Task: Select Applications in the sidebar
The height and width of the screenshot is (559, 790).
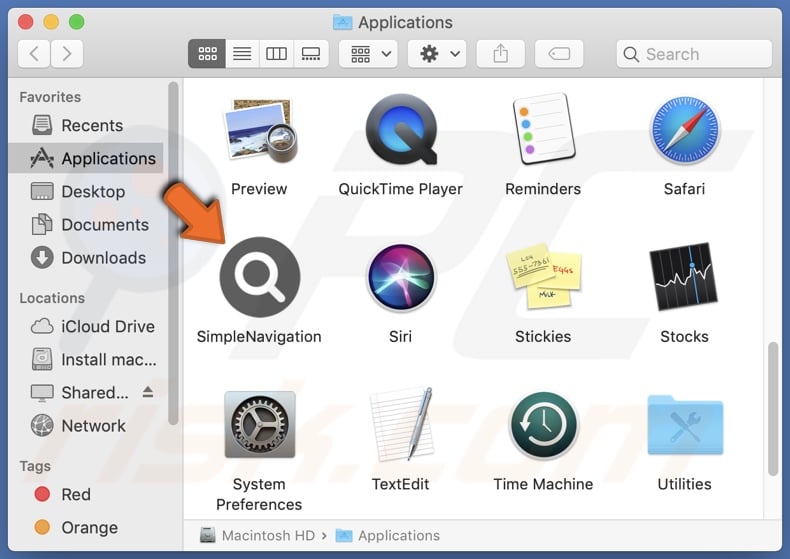Action: coord(86,158)
